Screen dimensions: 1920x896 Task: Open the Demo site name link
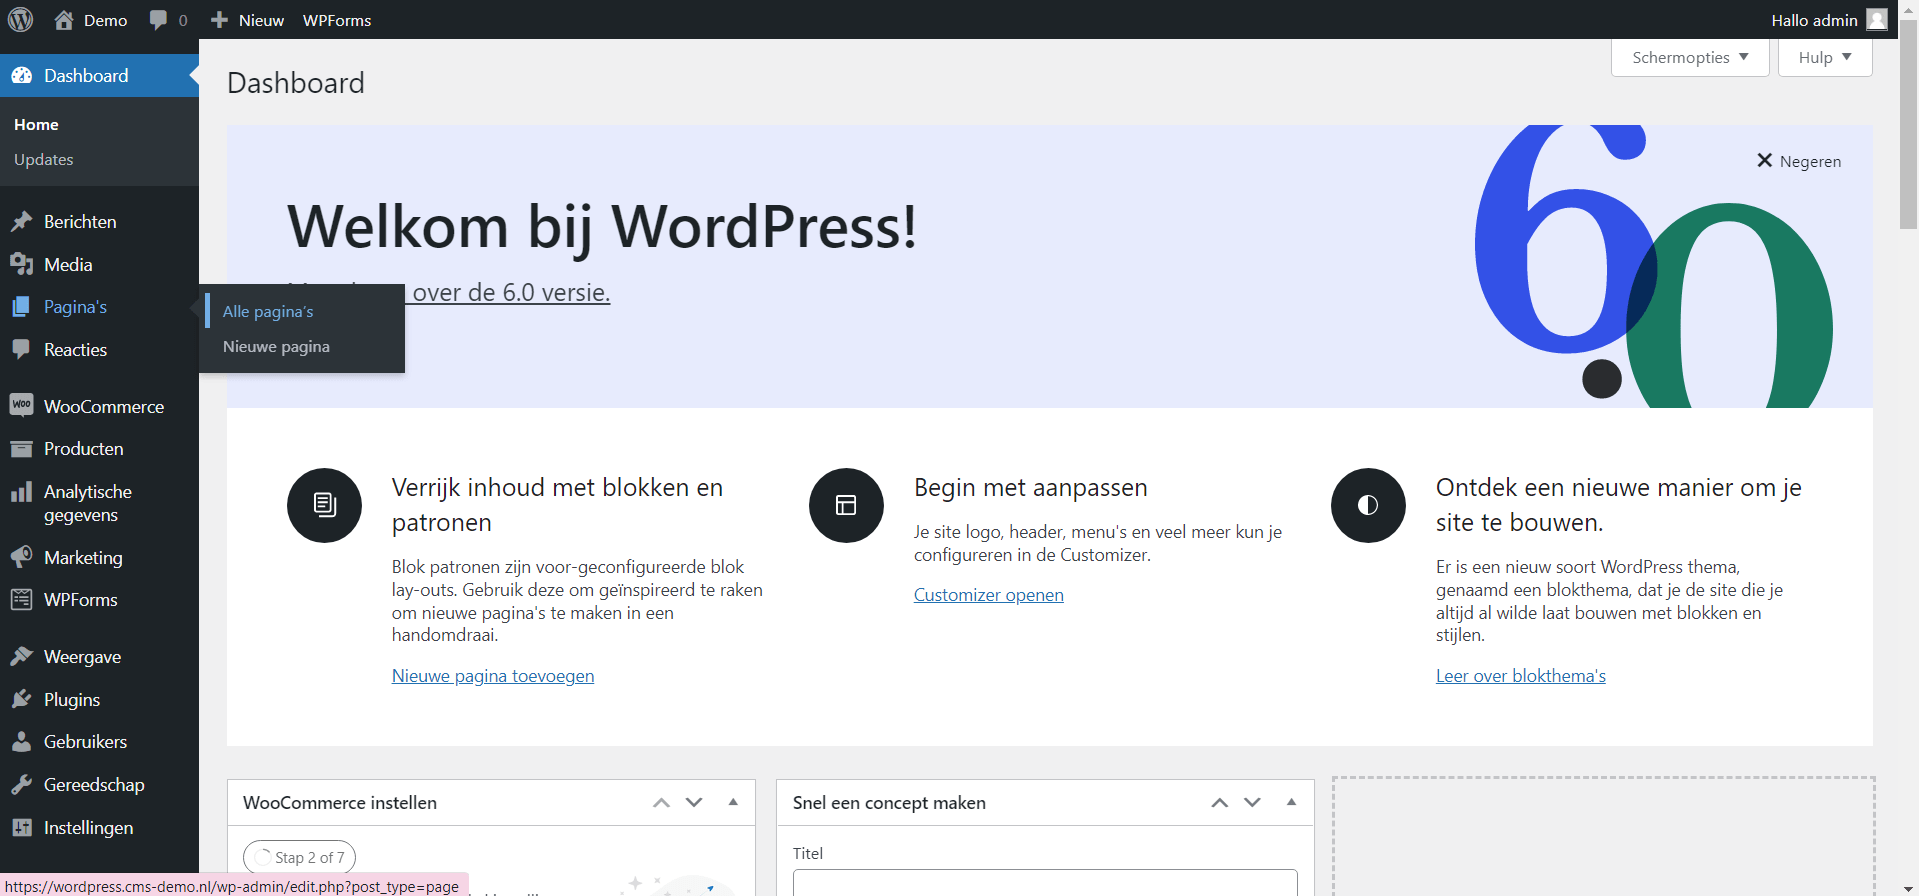[105, 20]
